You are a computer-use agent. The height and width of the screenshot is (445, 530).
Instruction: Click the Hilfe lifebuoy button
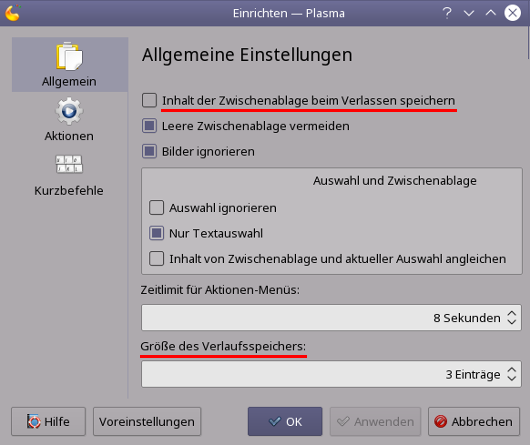click(x=48, y=421)
